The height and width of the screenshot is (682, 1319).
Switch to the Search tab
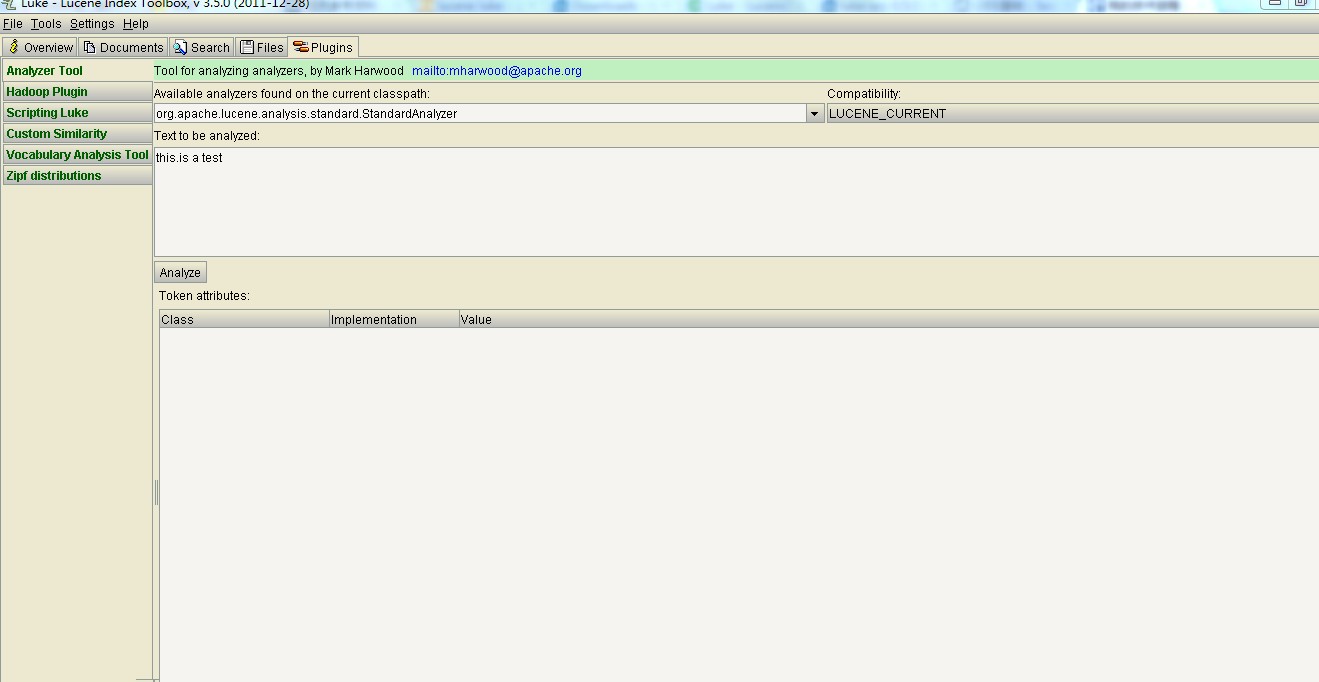click(x=202, y=47)
